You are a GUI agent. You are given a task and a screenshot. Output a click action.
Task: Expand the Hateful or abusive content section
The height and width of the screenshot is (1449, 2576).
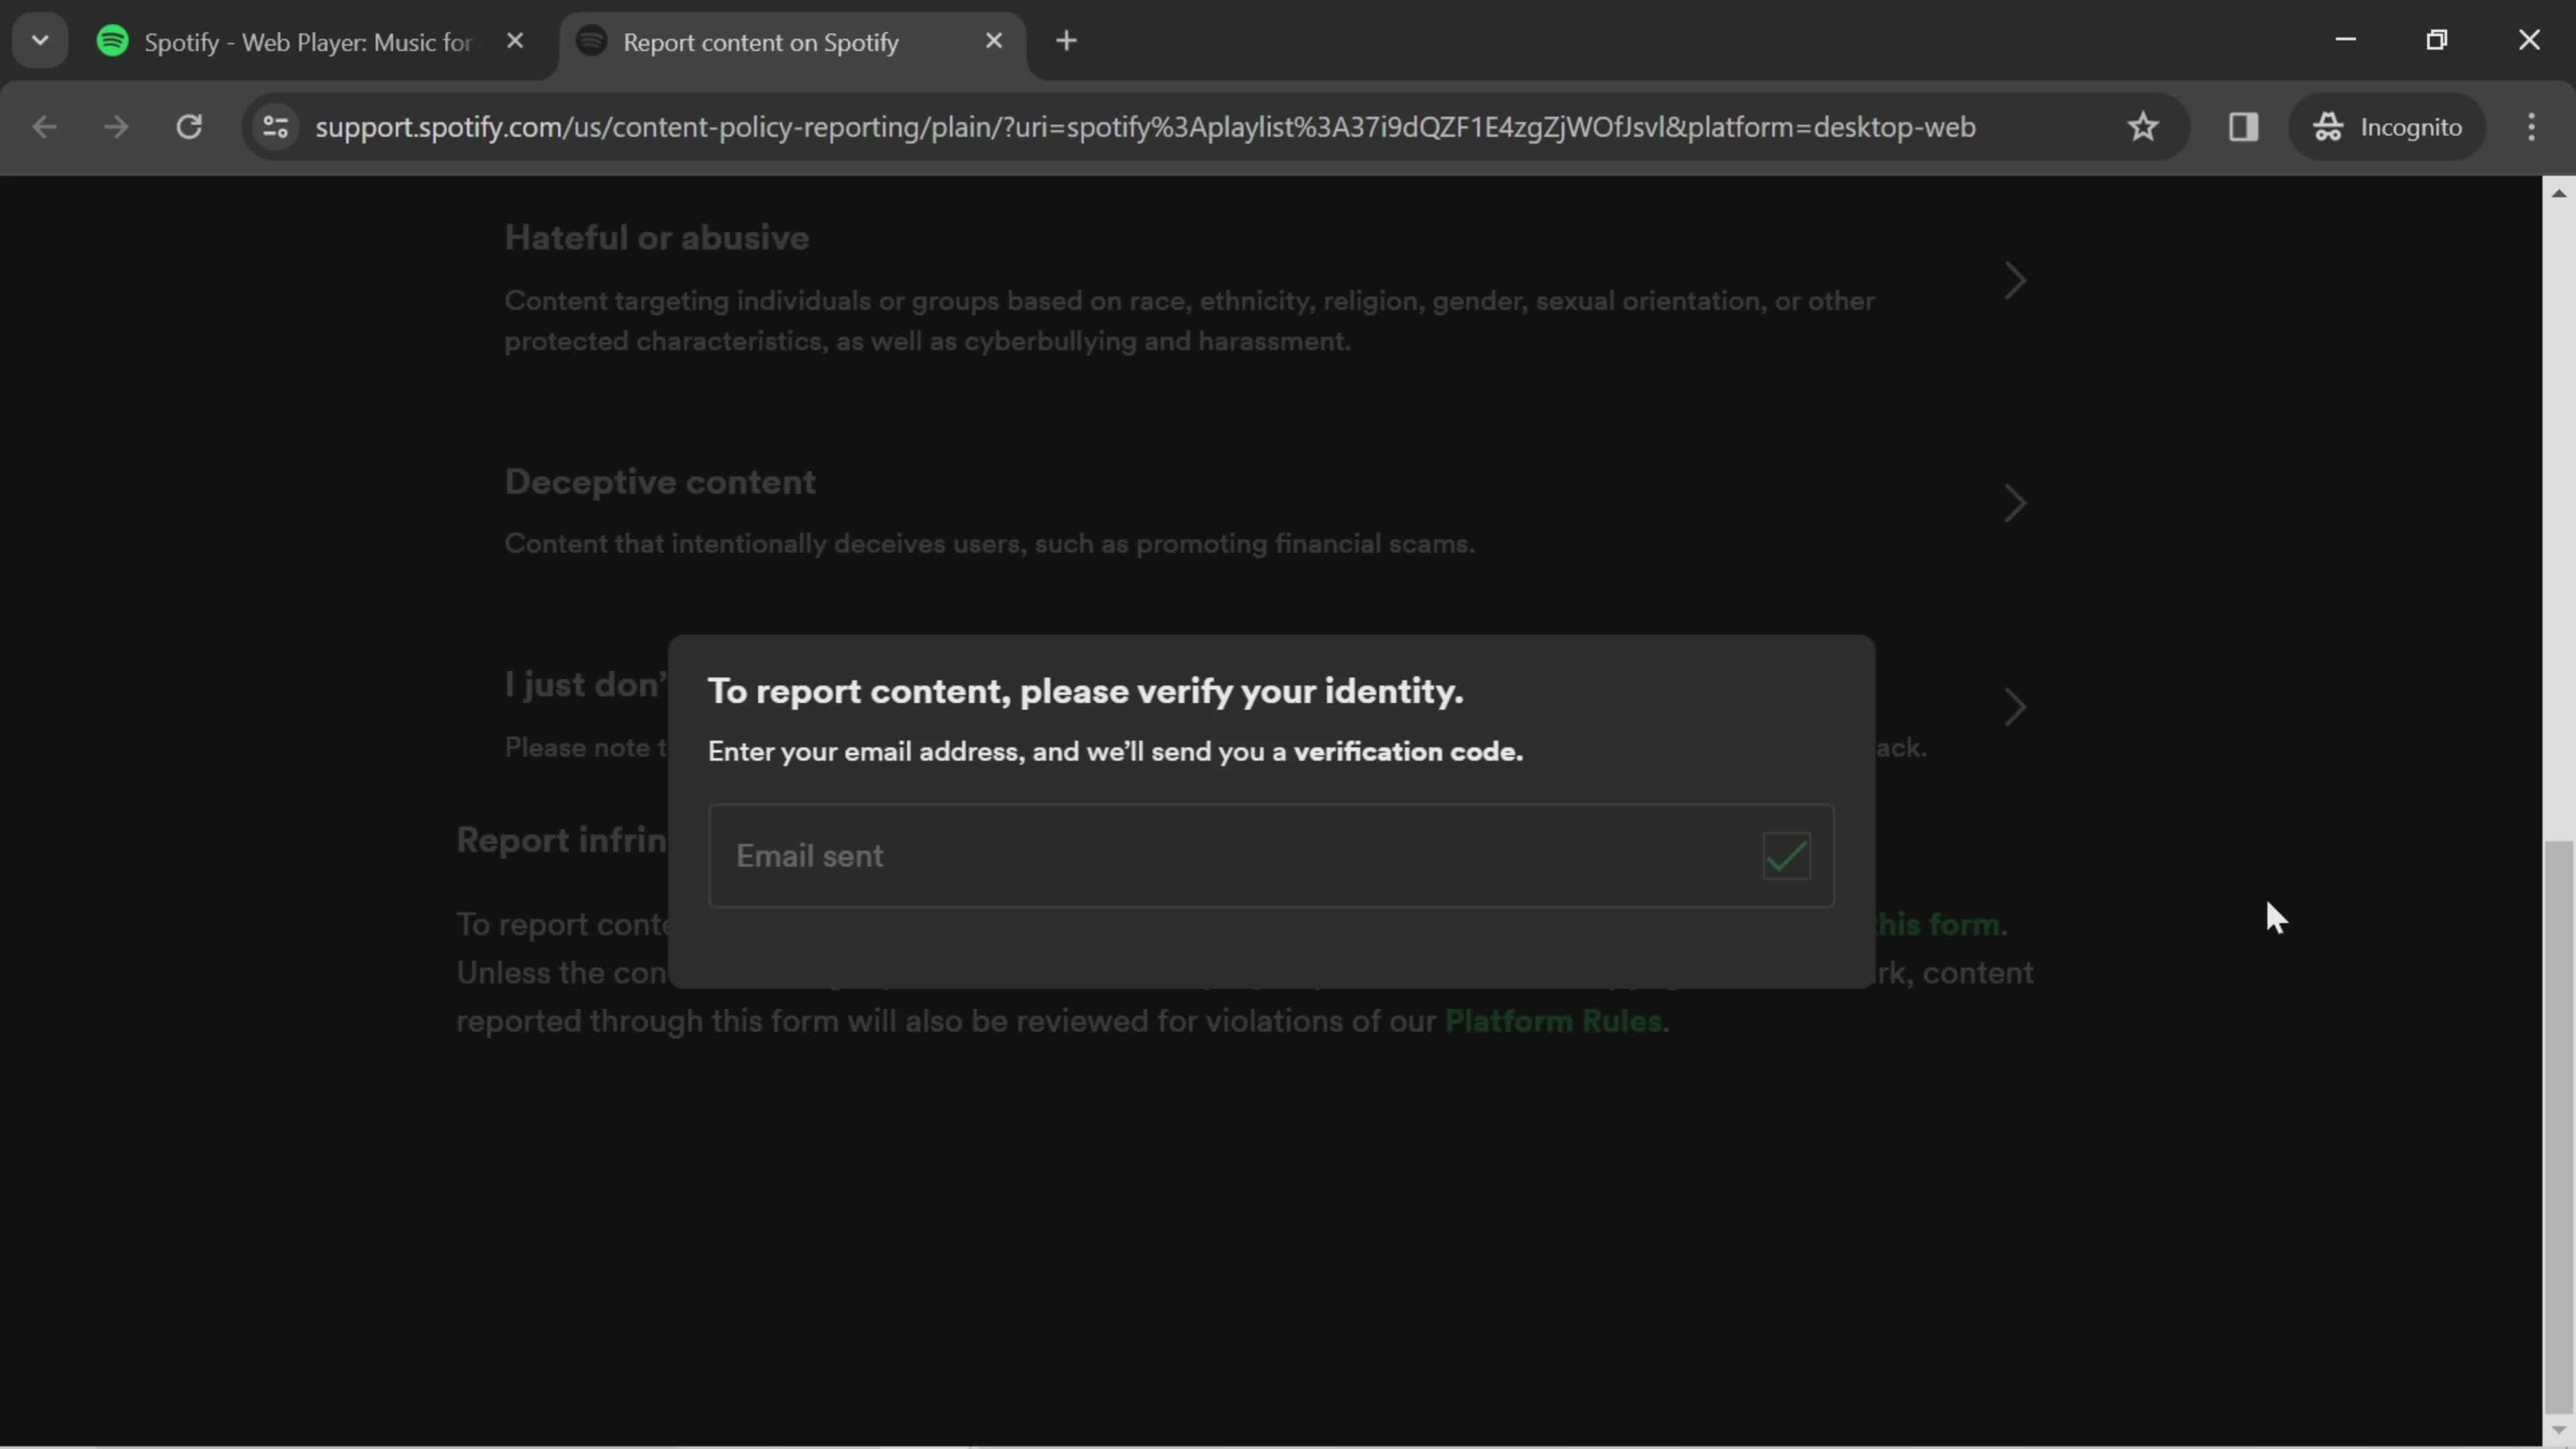(2015, 281)
